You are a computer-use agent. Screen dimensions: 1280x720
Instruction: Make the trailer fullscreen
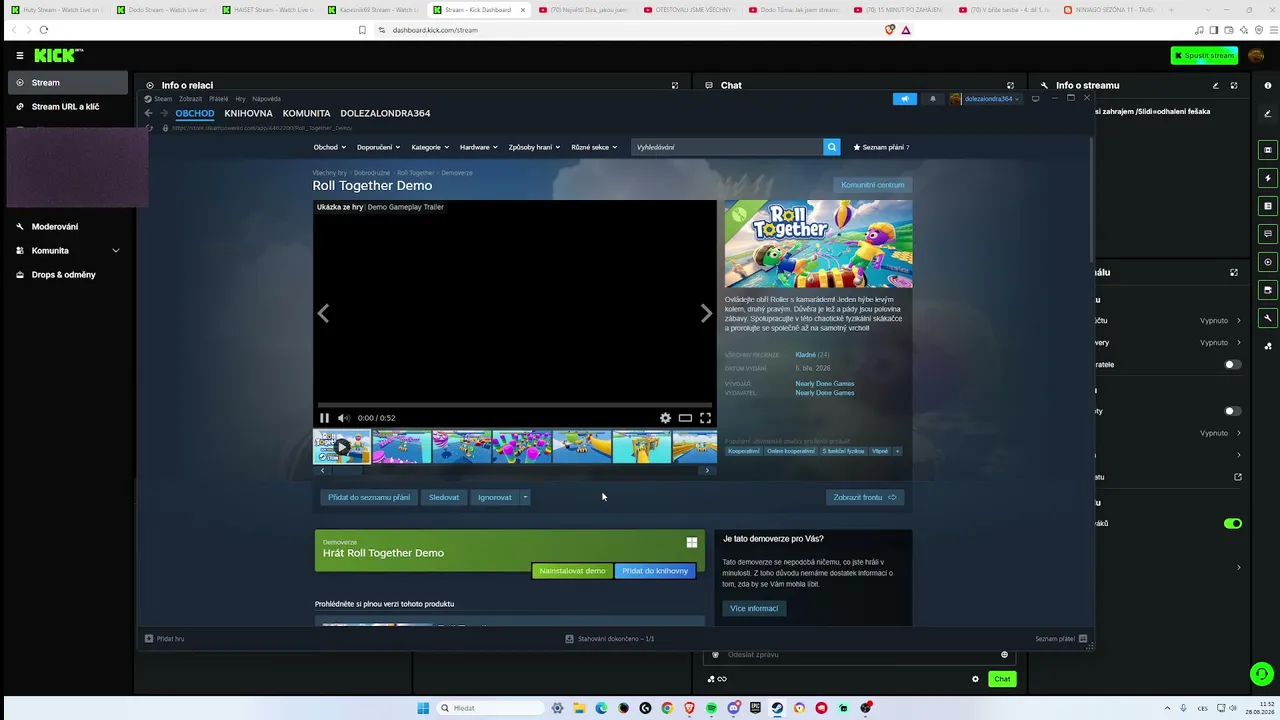click(x=705, y=418)
